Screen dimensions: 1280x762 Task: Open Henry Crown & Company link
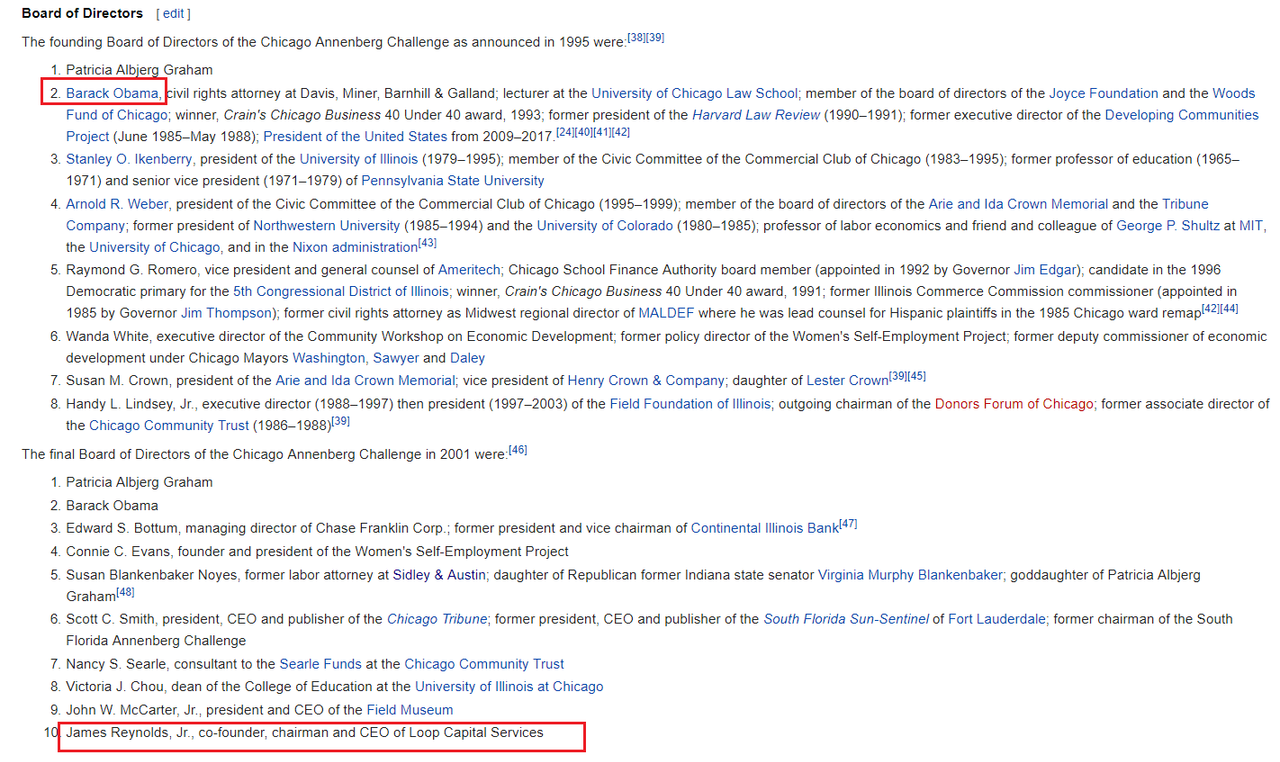[x=646, y=381]
